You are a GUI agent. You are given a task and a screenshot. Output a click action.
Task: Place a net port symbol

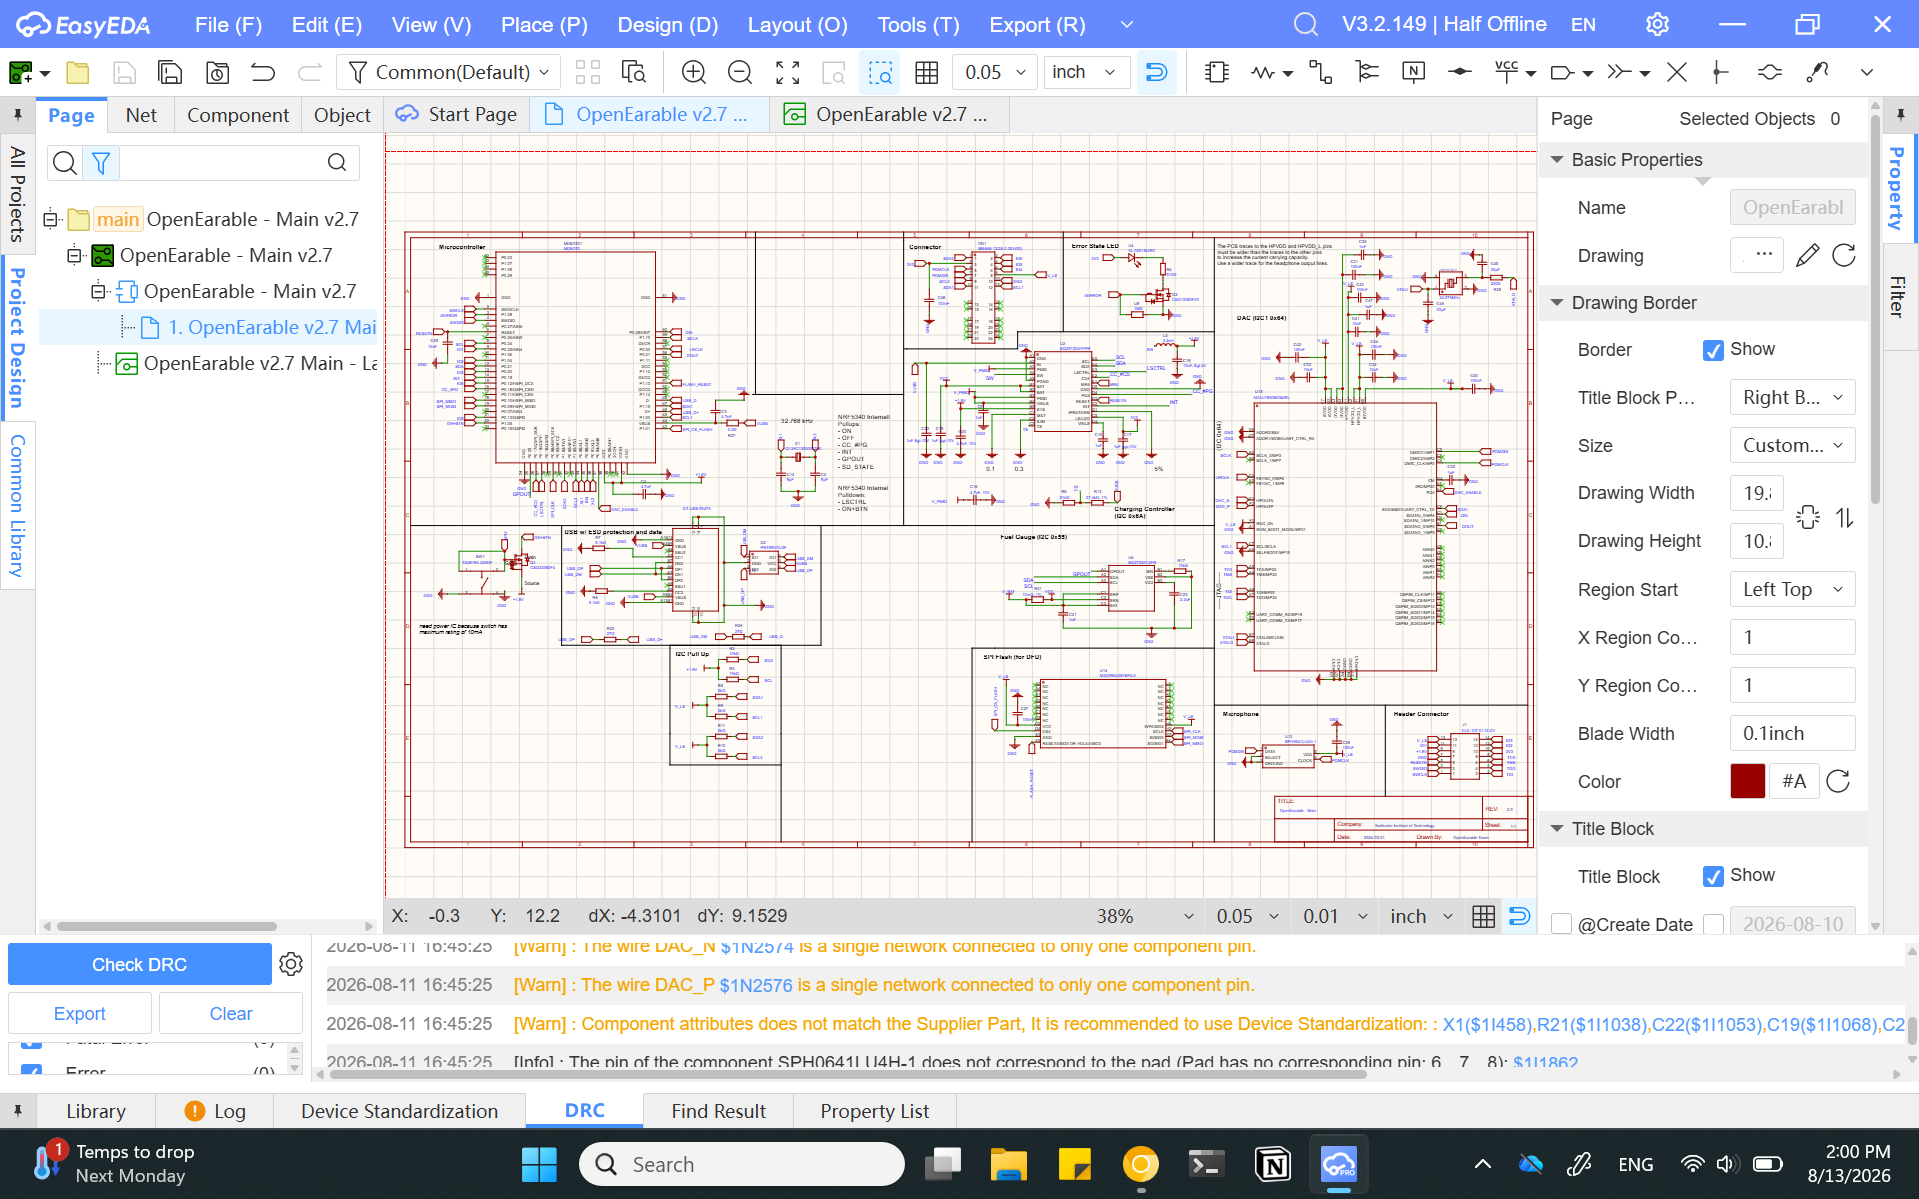pyautogui.click(x=1562, y=72)
